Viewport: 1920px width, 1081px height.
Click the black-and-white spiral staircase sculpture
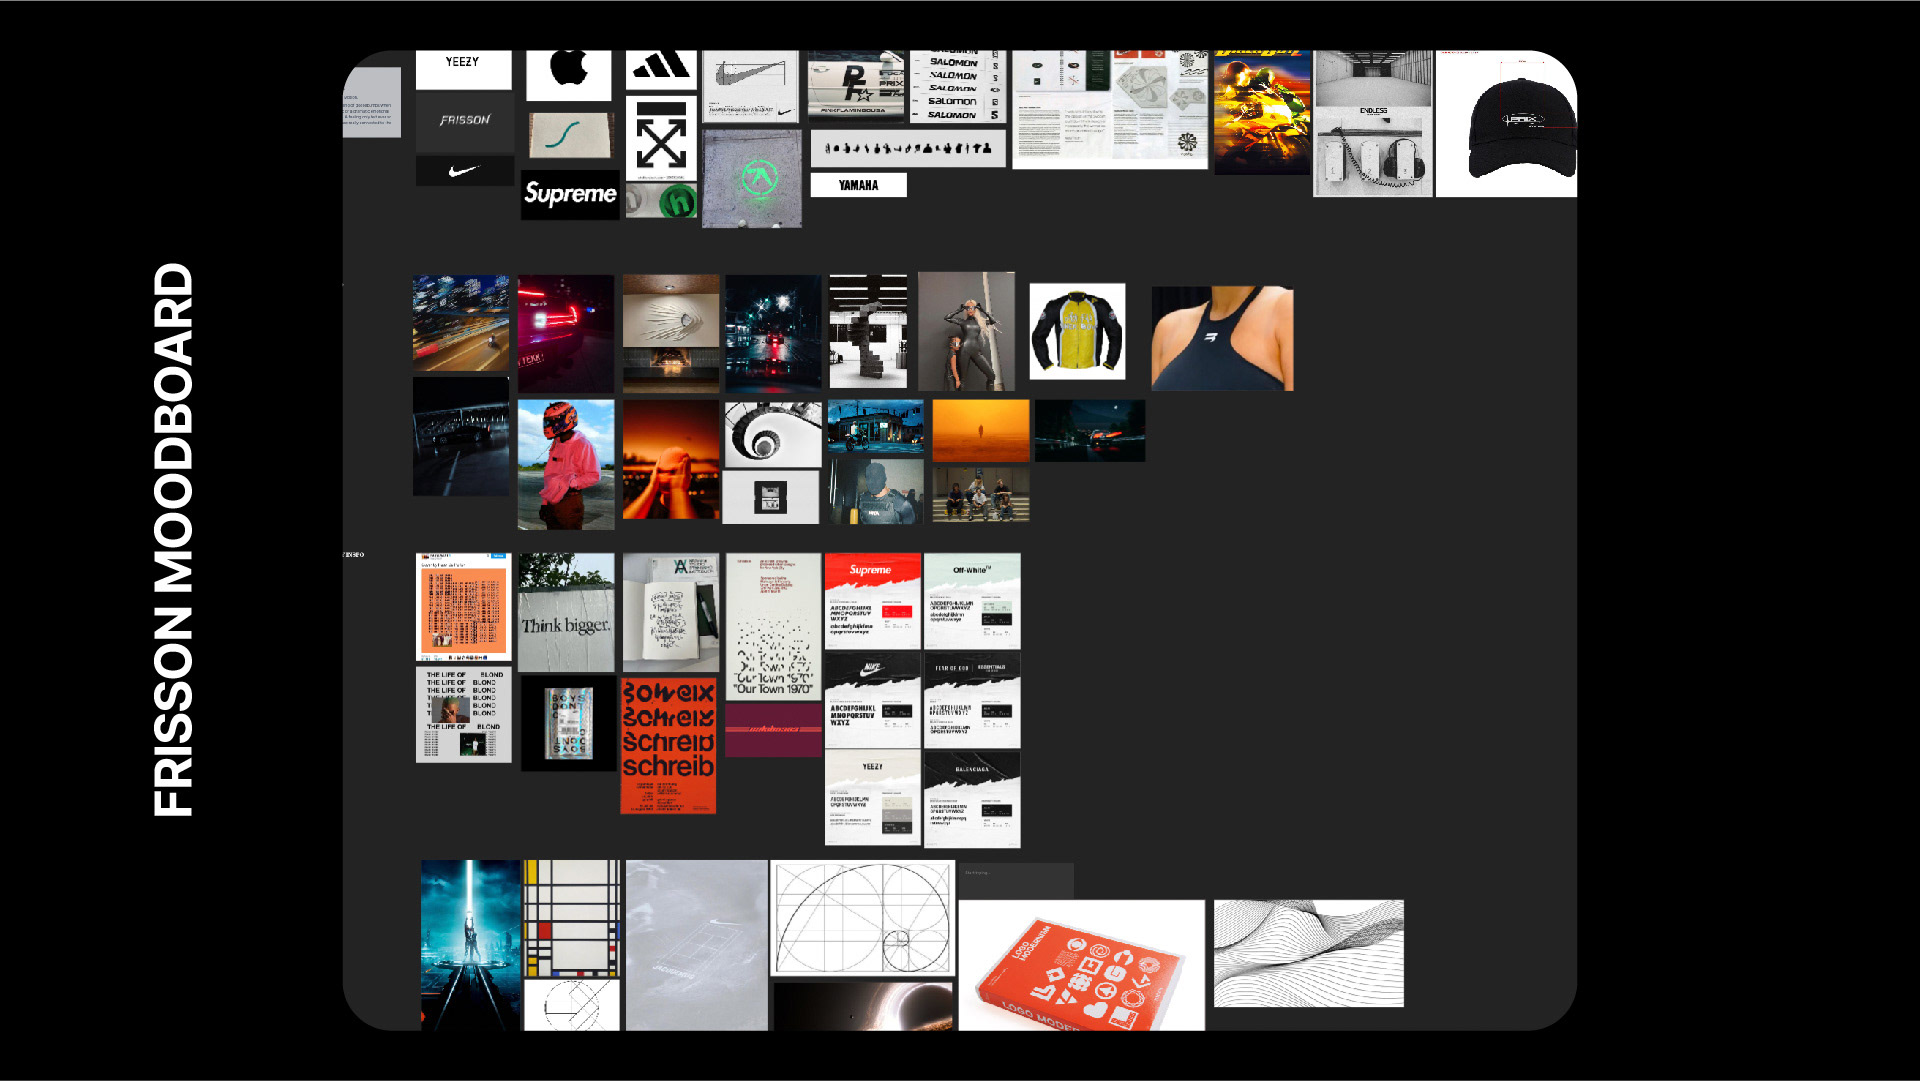pyautogui.click(x=868, y=332)
